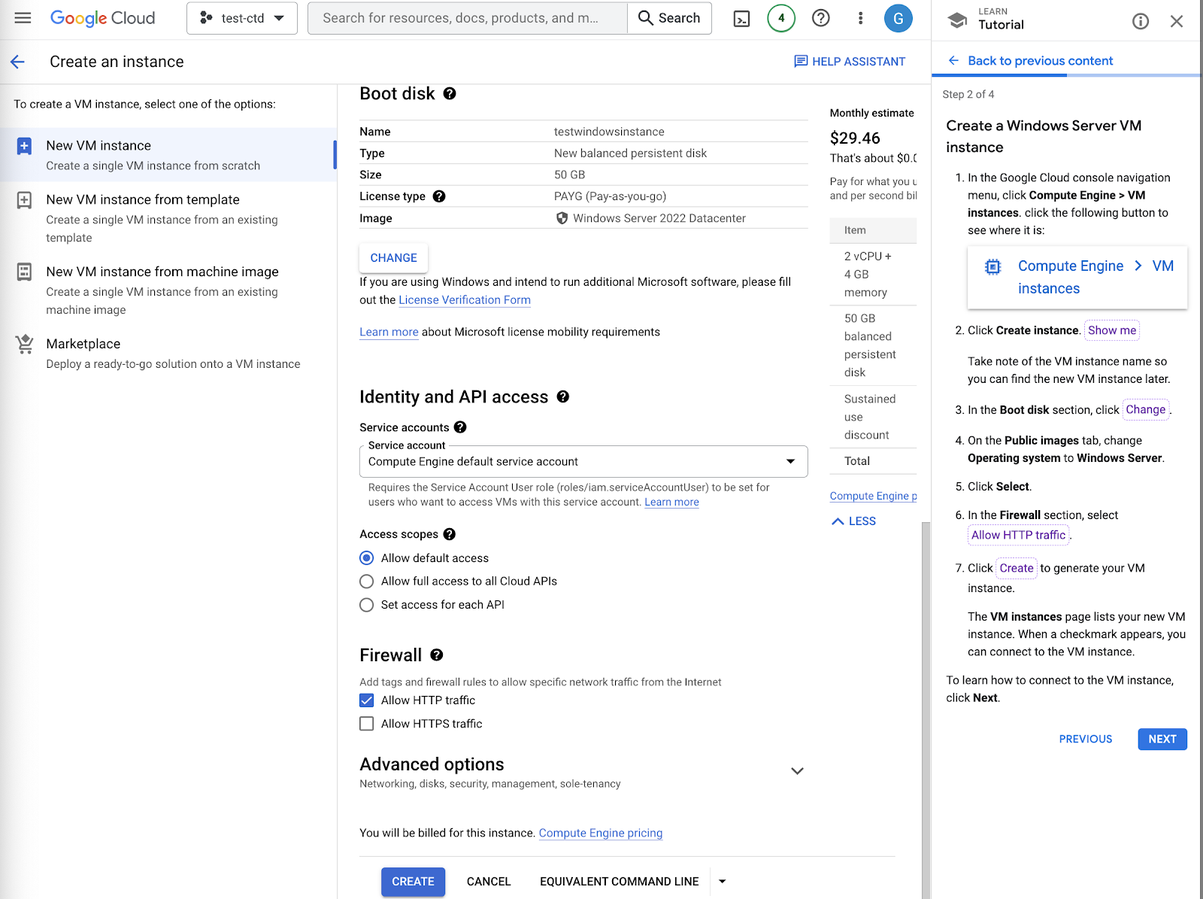Show help for Access scopes

tap(450, 534)
